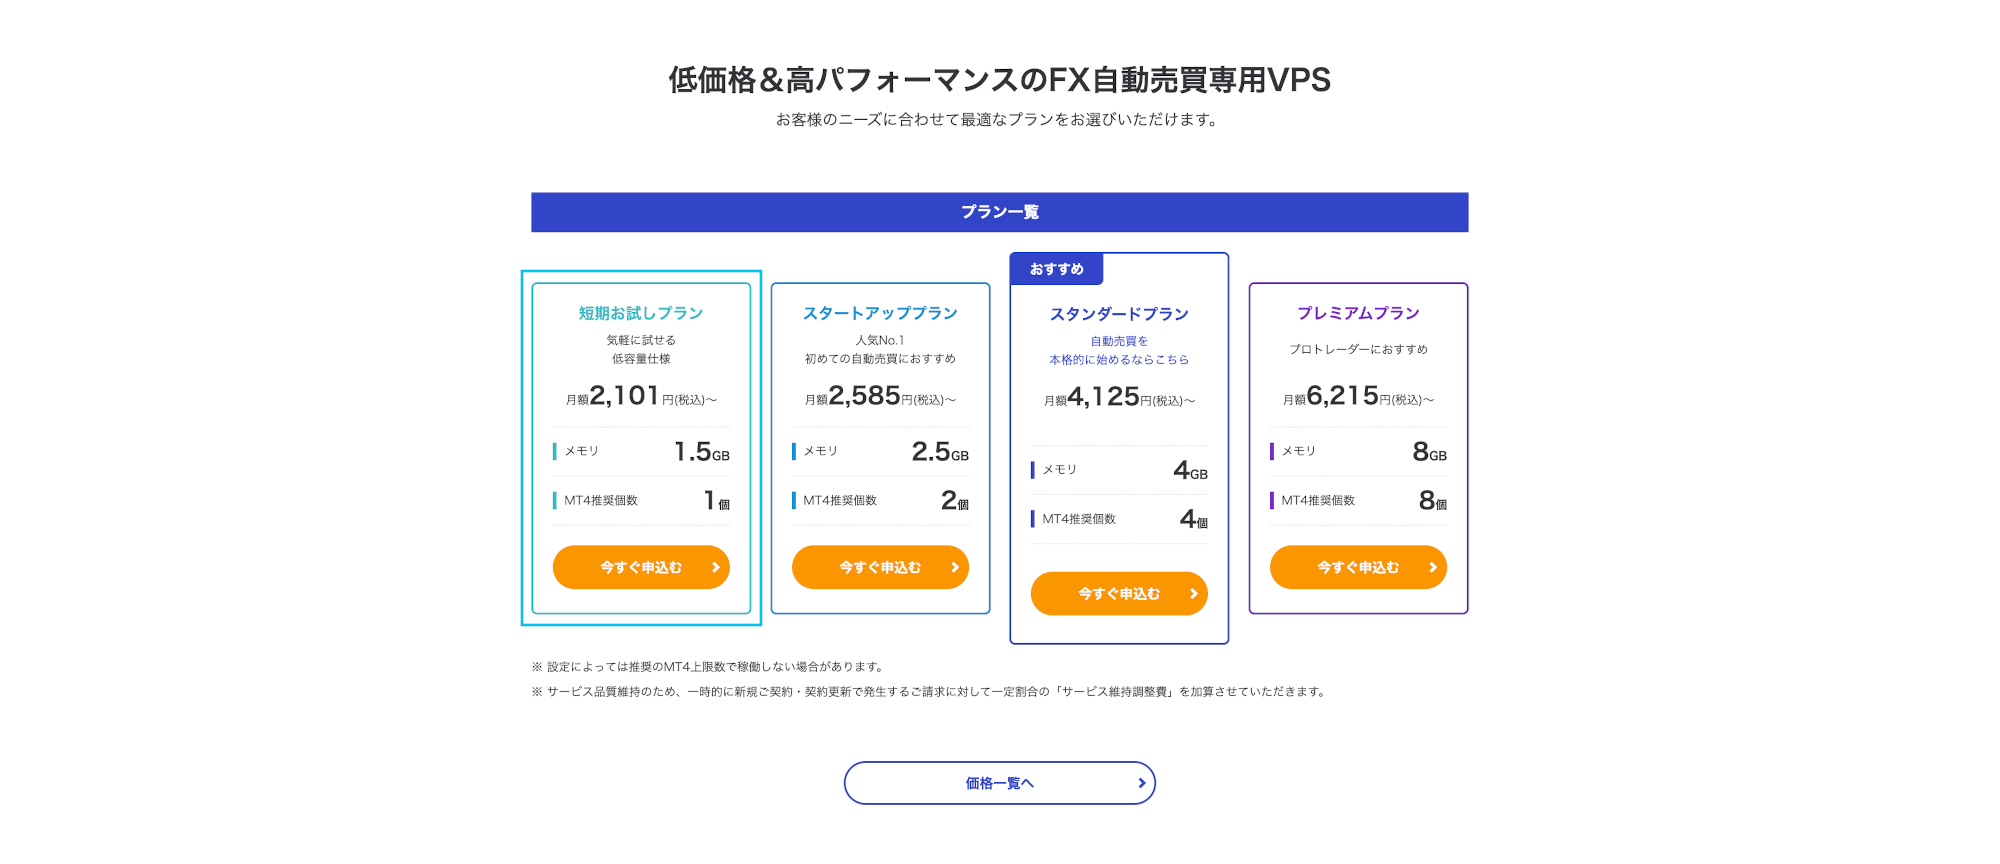Select the 短期お試しプラン card title
The image size is (2000, 864).
641,313
